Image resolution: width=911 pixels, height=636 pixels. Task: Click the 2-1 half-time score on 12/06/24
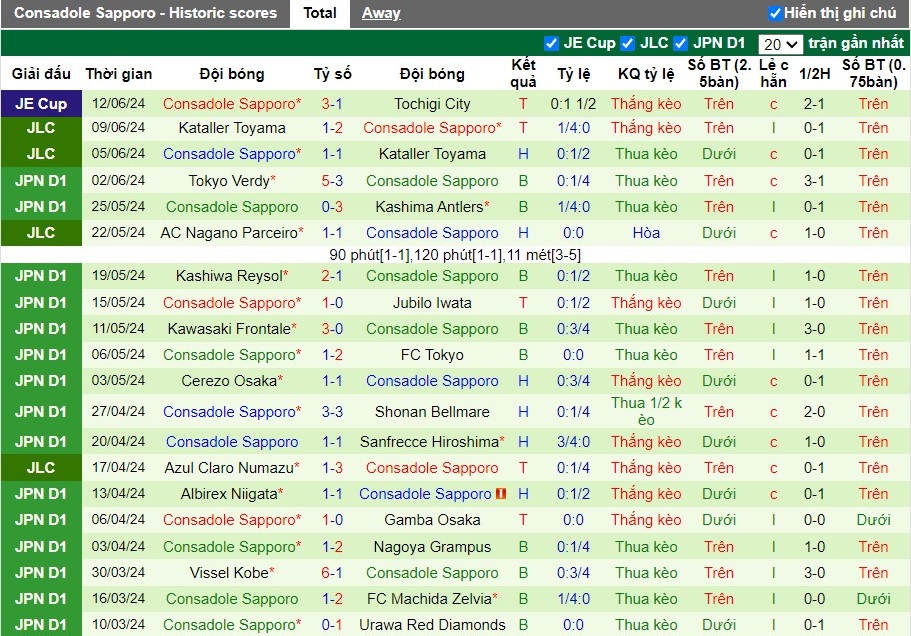(x=814, y=104)
